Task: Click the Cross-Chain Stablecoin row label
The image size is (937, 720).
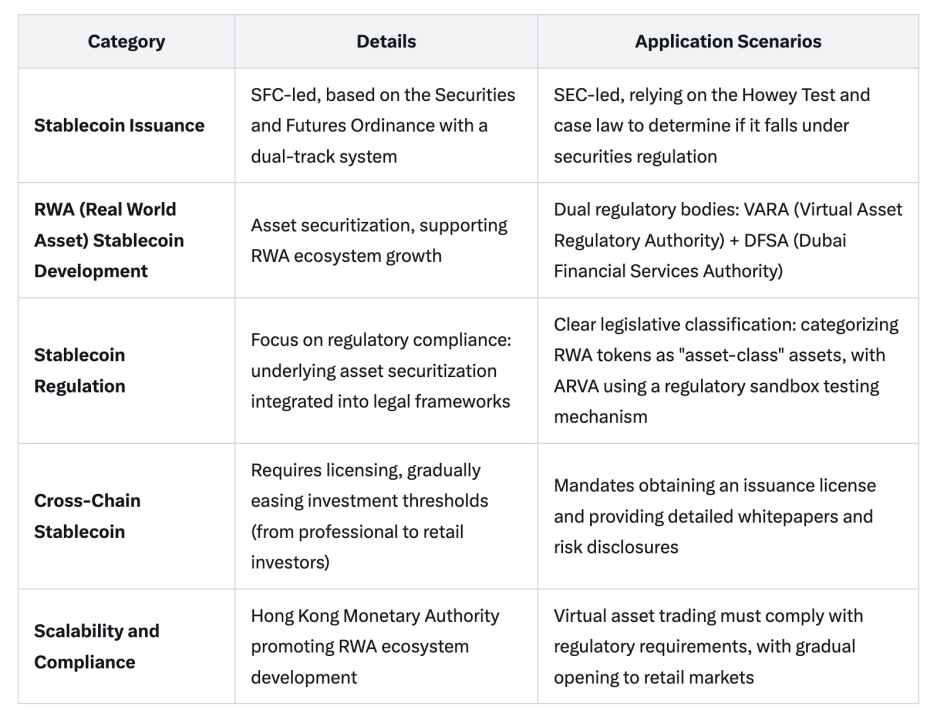Action: pyautogui.click(x=87, y=516)
